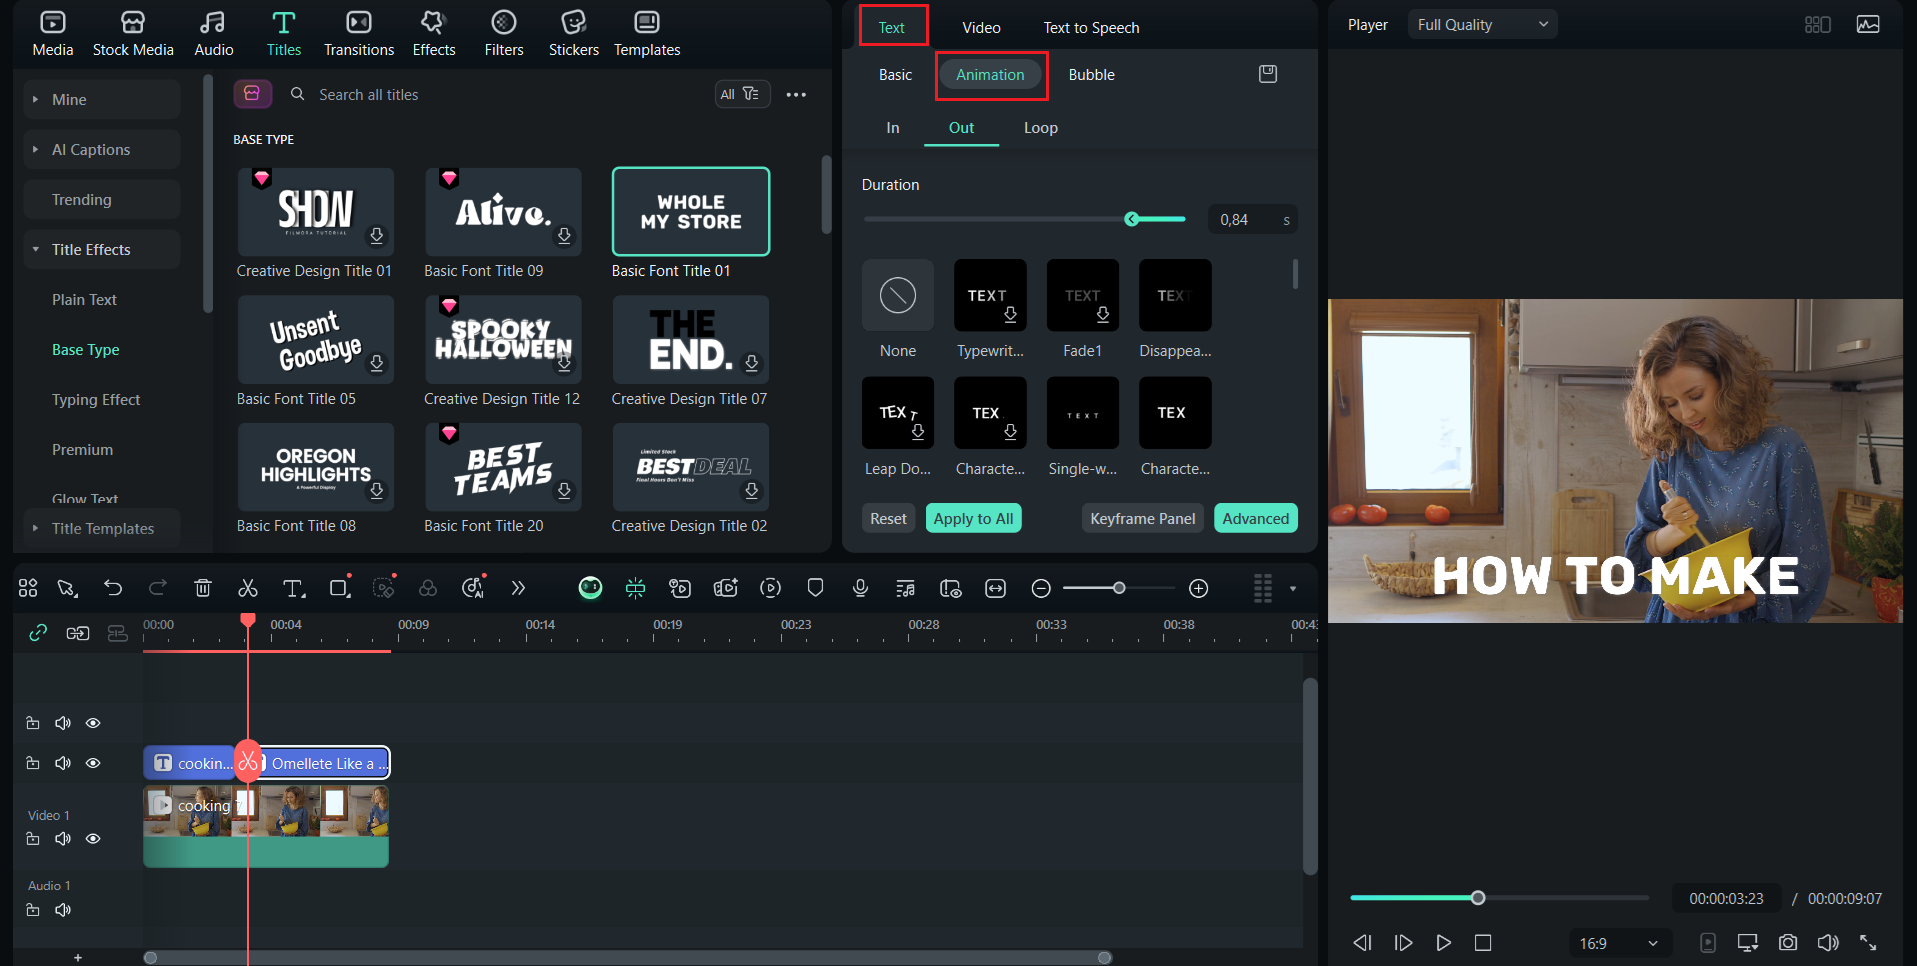Expand the Title Templates section
Screen dimensions: 1917x966
coord(101,528)
